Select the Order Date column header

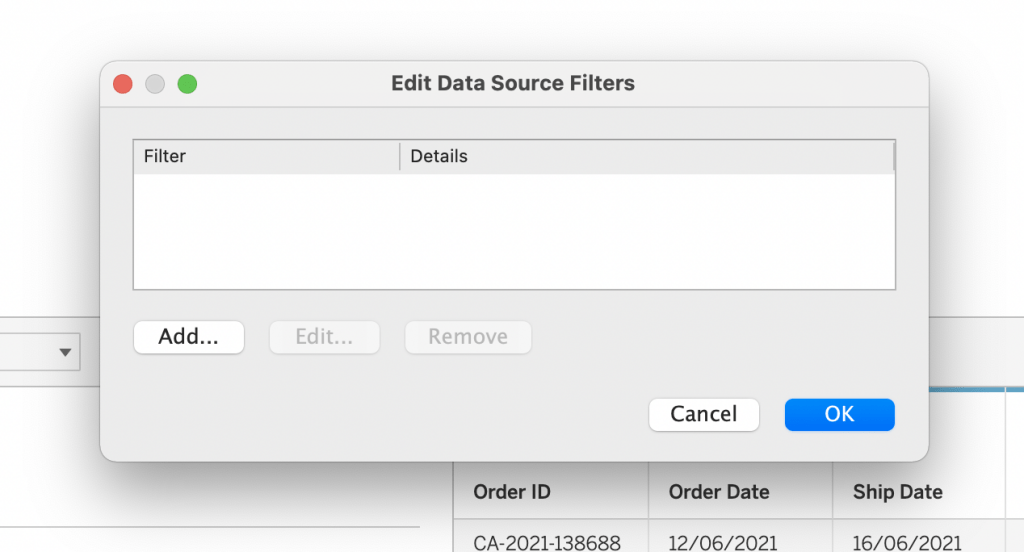click(719, 492)
